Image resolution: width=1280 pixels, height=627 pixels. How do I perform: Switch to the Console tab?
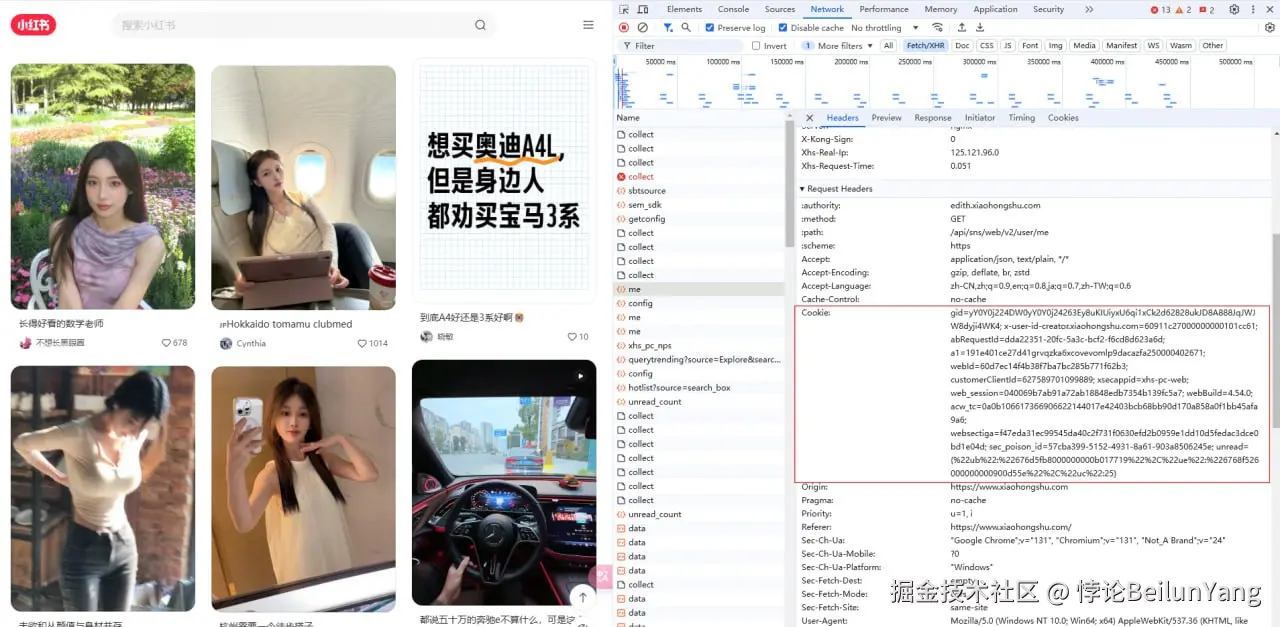click(733, 9)
